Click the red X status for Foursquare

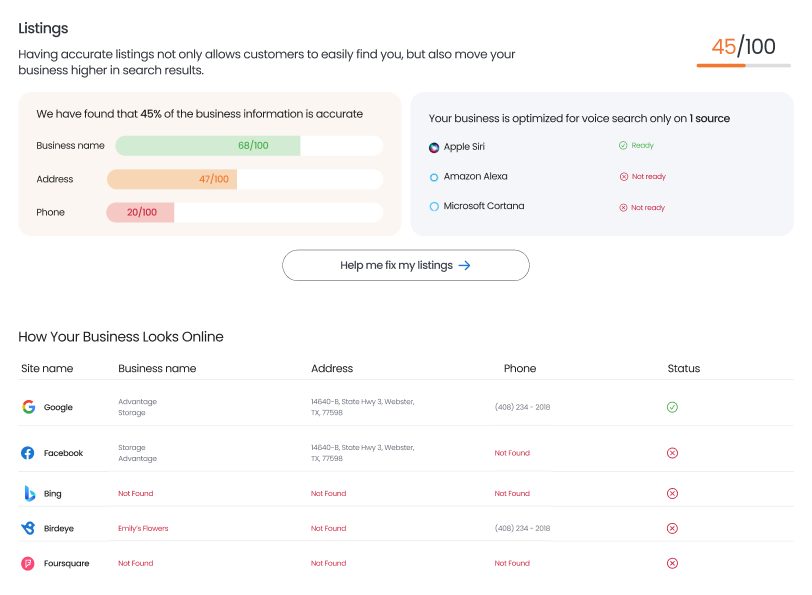(x=672, y=563)
